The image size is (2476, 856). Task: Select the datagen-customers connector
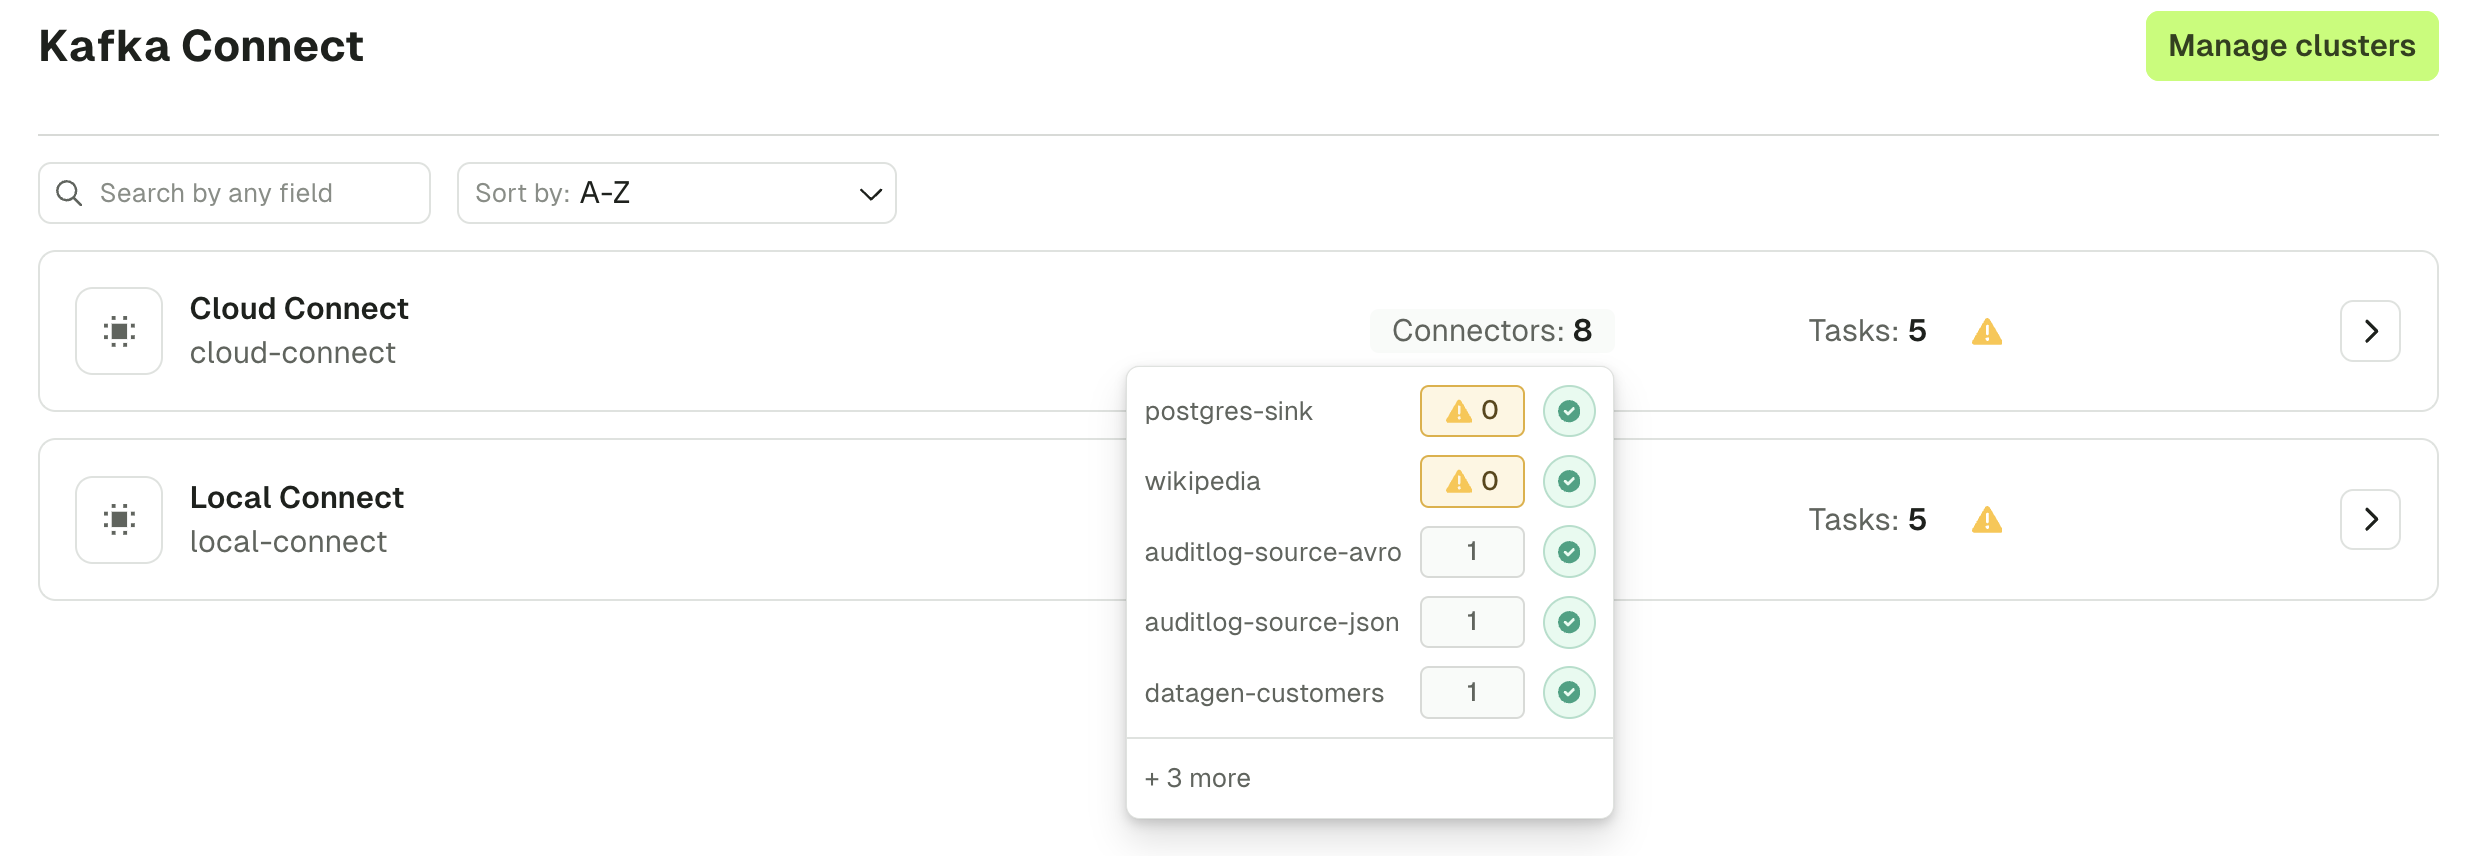(x=1264, y=693)
